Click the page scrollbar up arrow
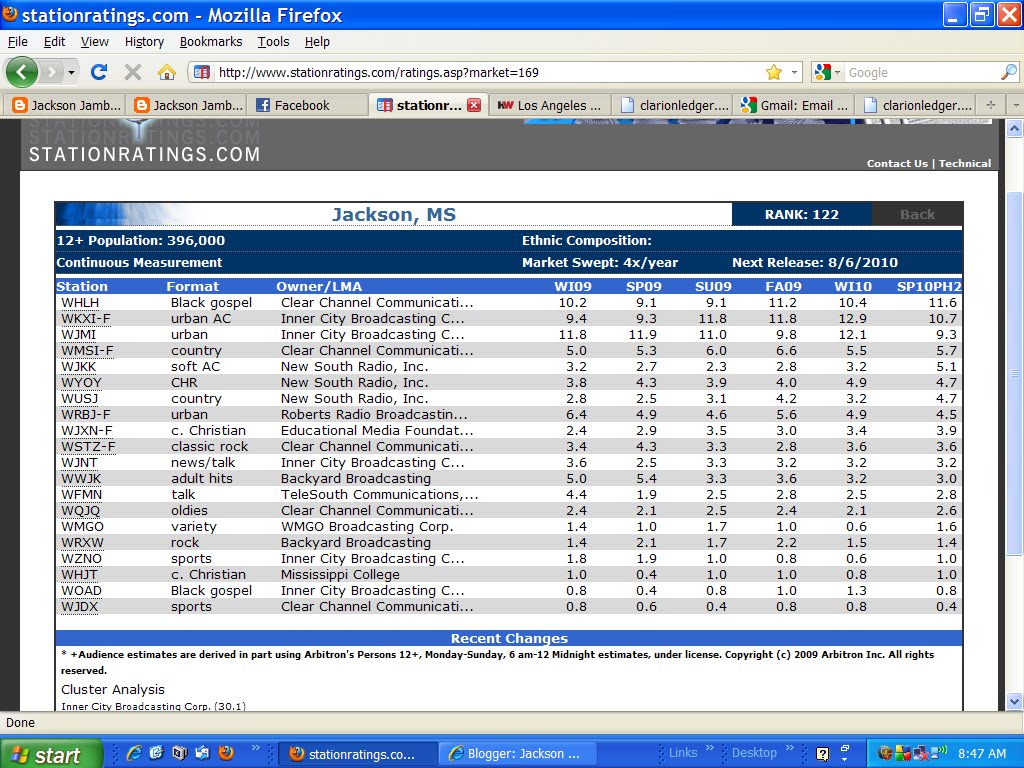The height and width of the screenshot is (768, 1024). 1014,129
